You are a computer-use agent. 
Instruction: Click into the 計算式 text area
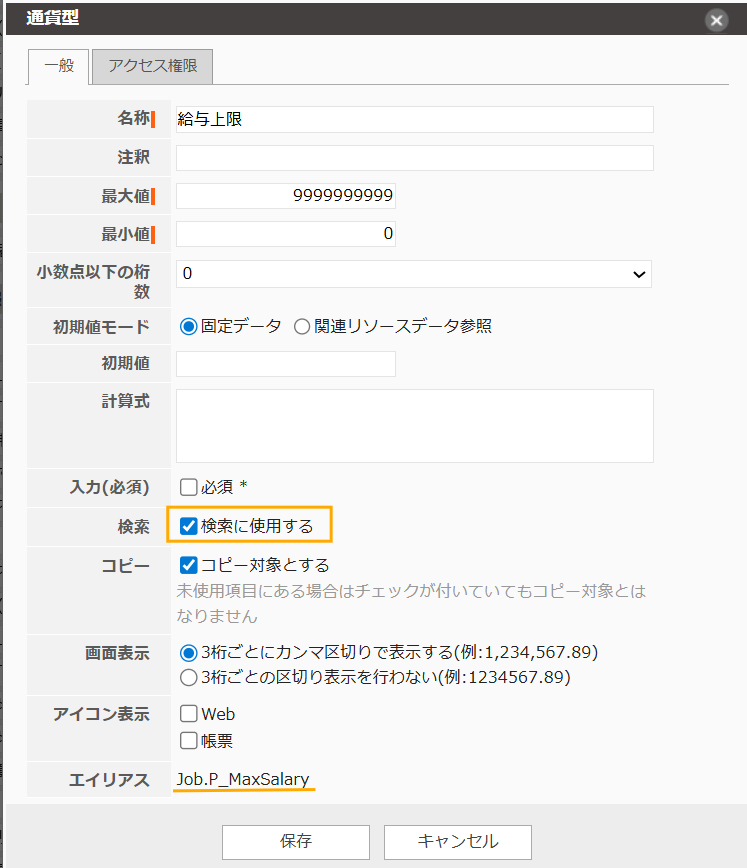[x=414, y=425]
